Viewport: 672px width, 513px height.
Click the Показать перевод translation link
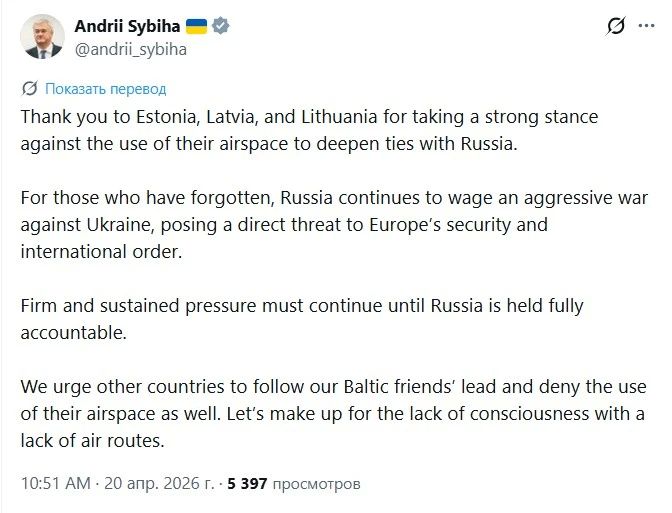point(105,88)
